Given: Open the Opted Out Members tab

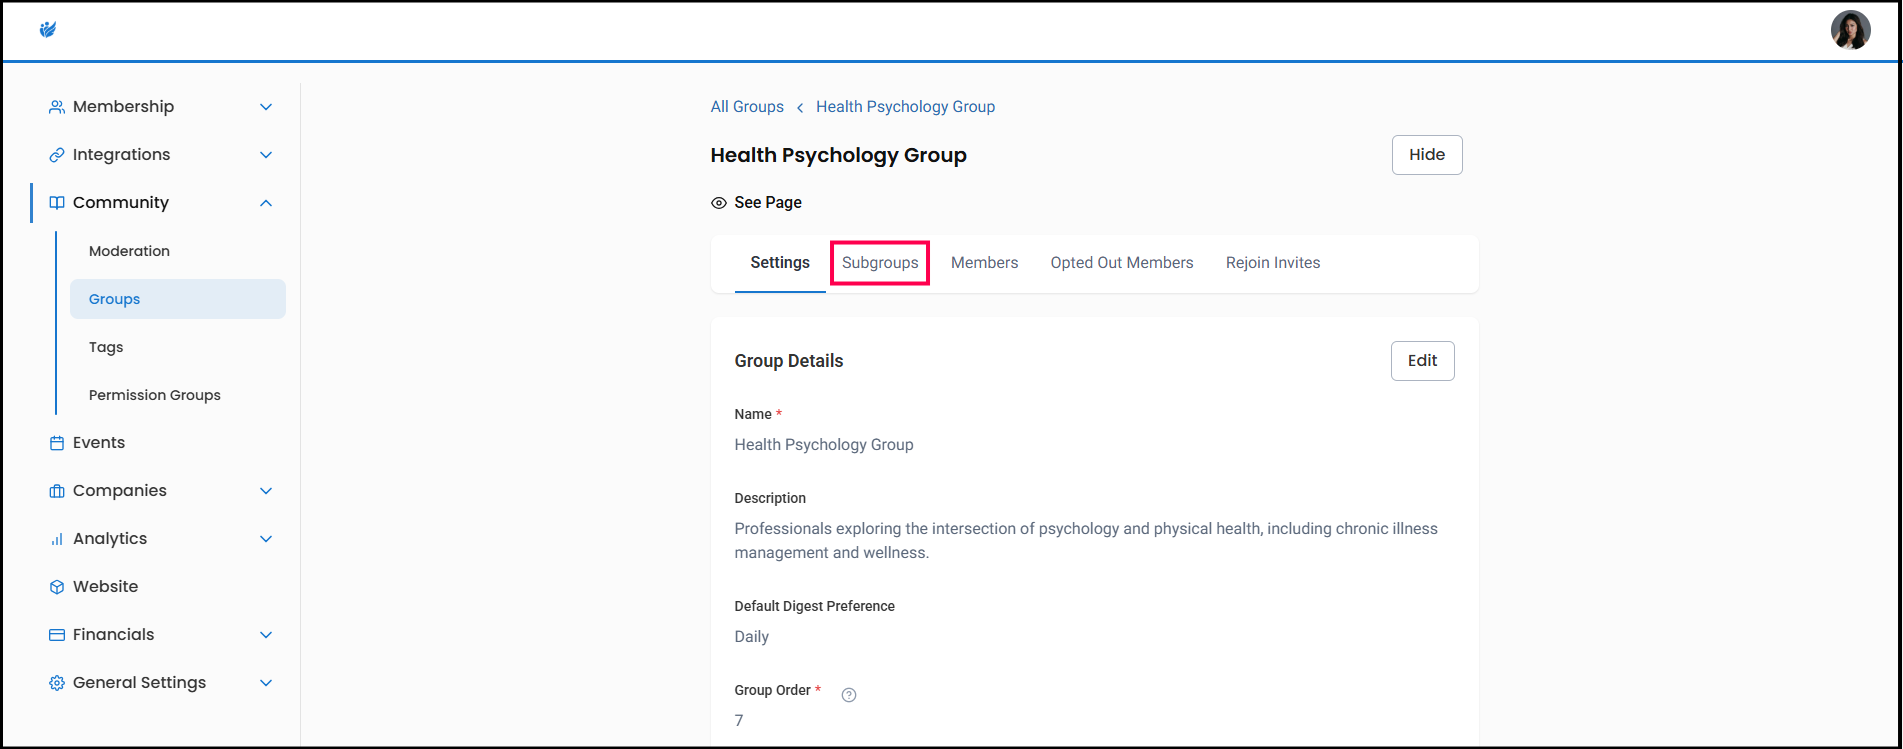Looking at the screenshot, I should (x=1121, y=263).
